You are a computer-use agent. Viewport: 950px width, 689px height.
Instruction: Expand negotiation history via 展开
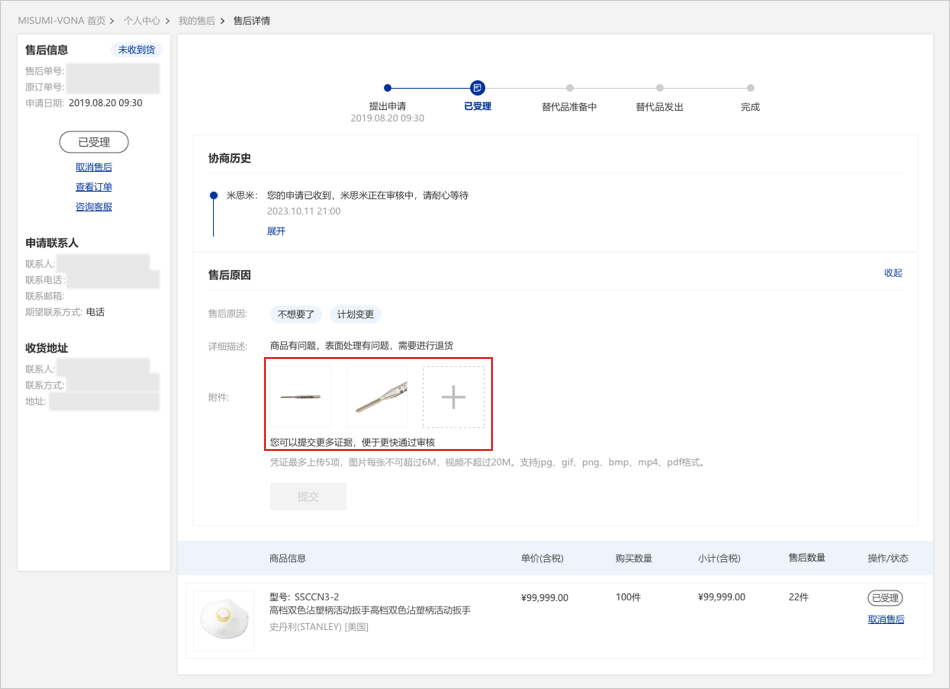[x=276, y=231]
